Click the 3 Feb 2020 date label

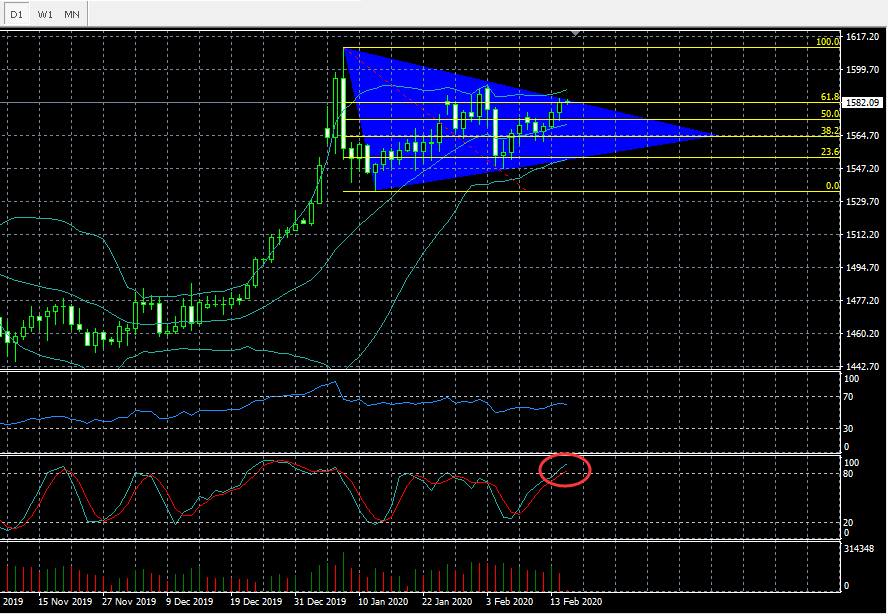coord(510,602)
